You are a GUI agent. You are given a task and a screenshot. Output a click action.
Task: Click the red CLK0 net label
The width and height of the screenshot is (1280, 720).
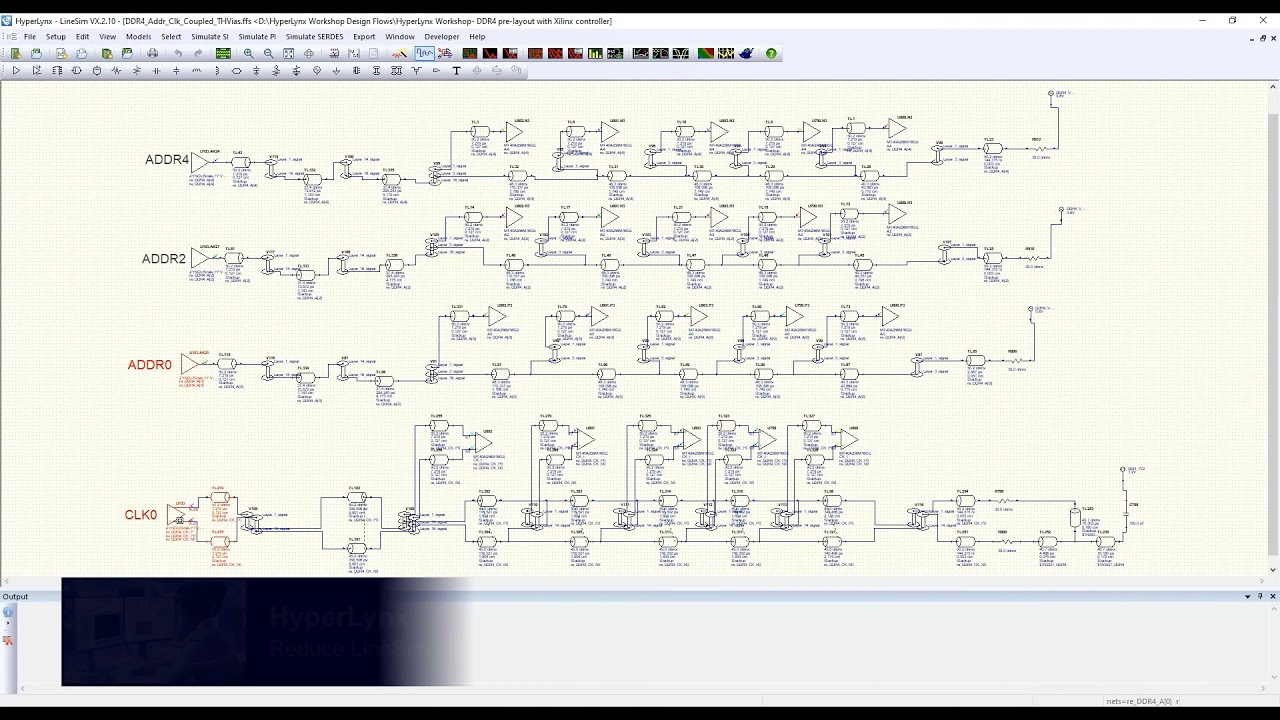pyautogui.click(x=141, y=515)
